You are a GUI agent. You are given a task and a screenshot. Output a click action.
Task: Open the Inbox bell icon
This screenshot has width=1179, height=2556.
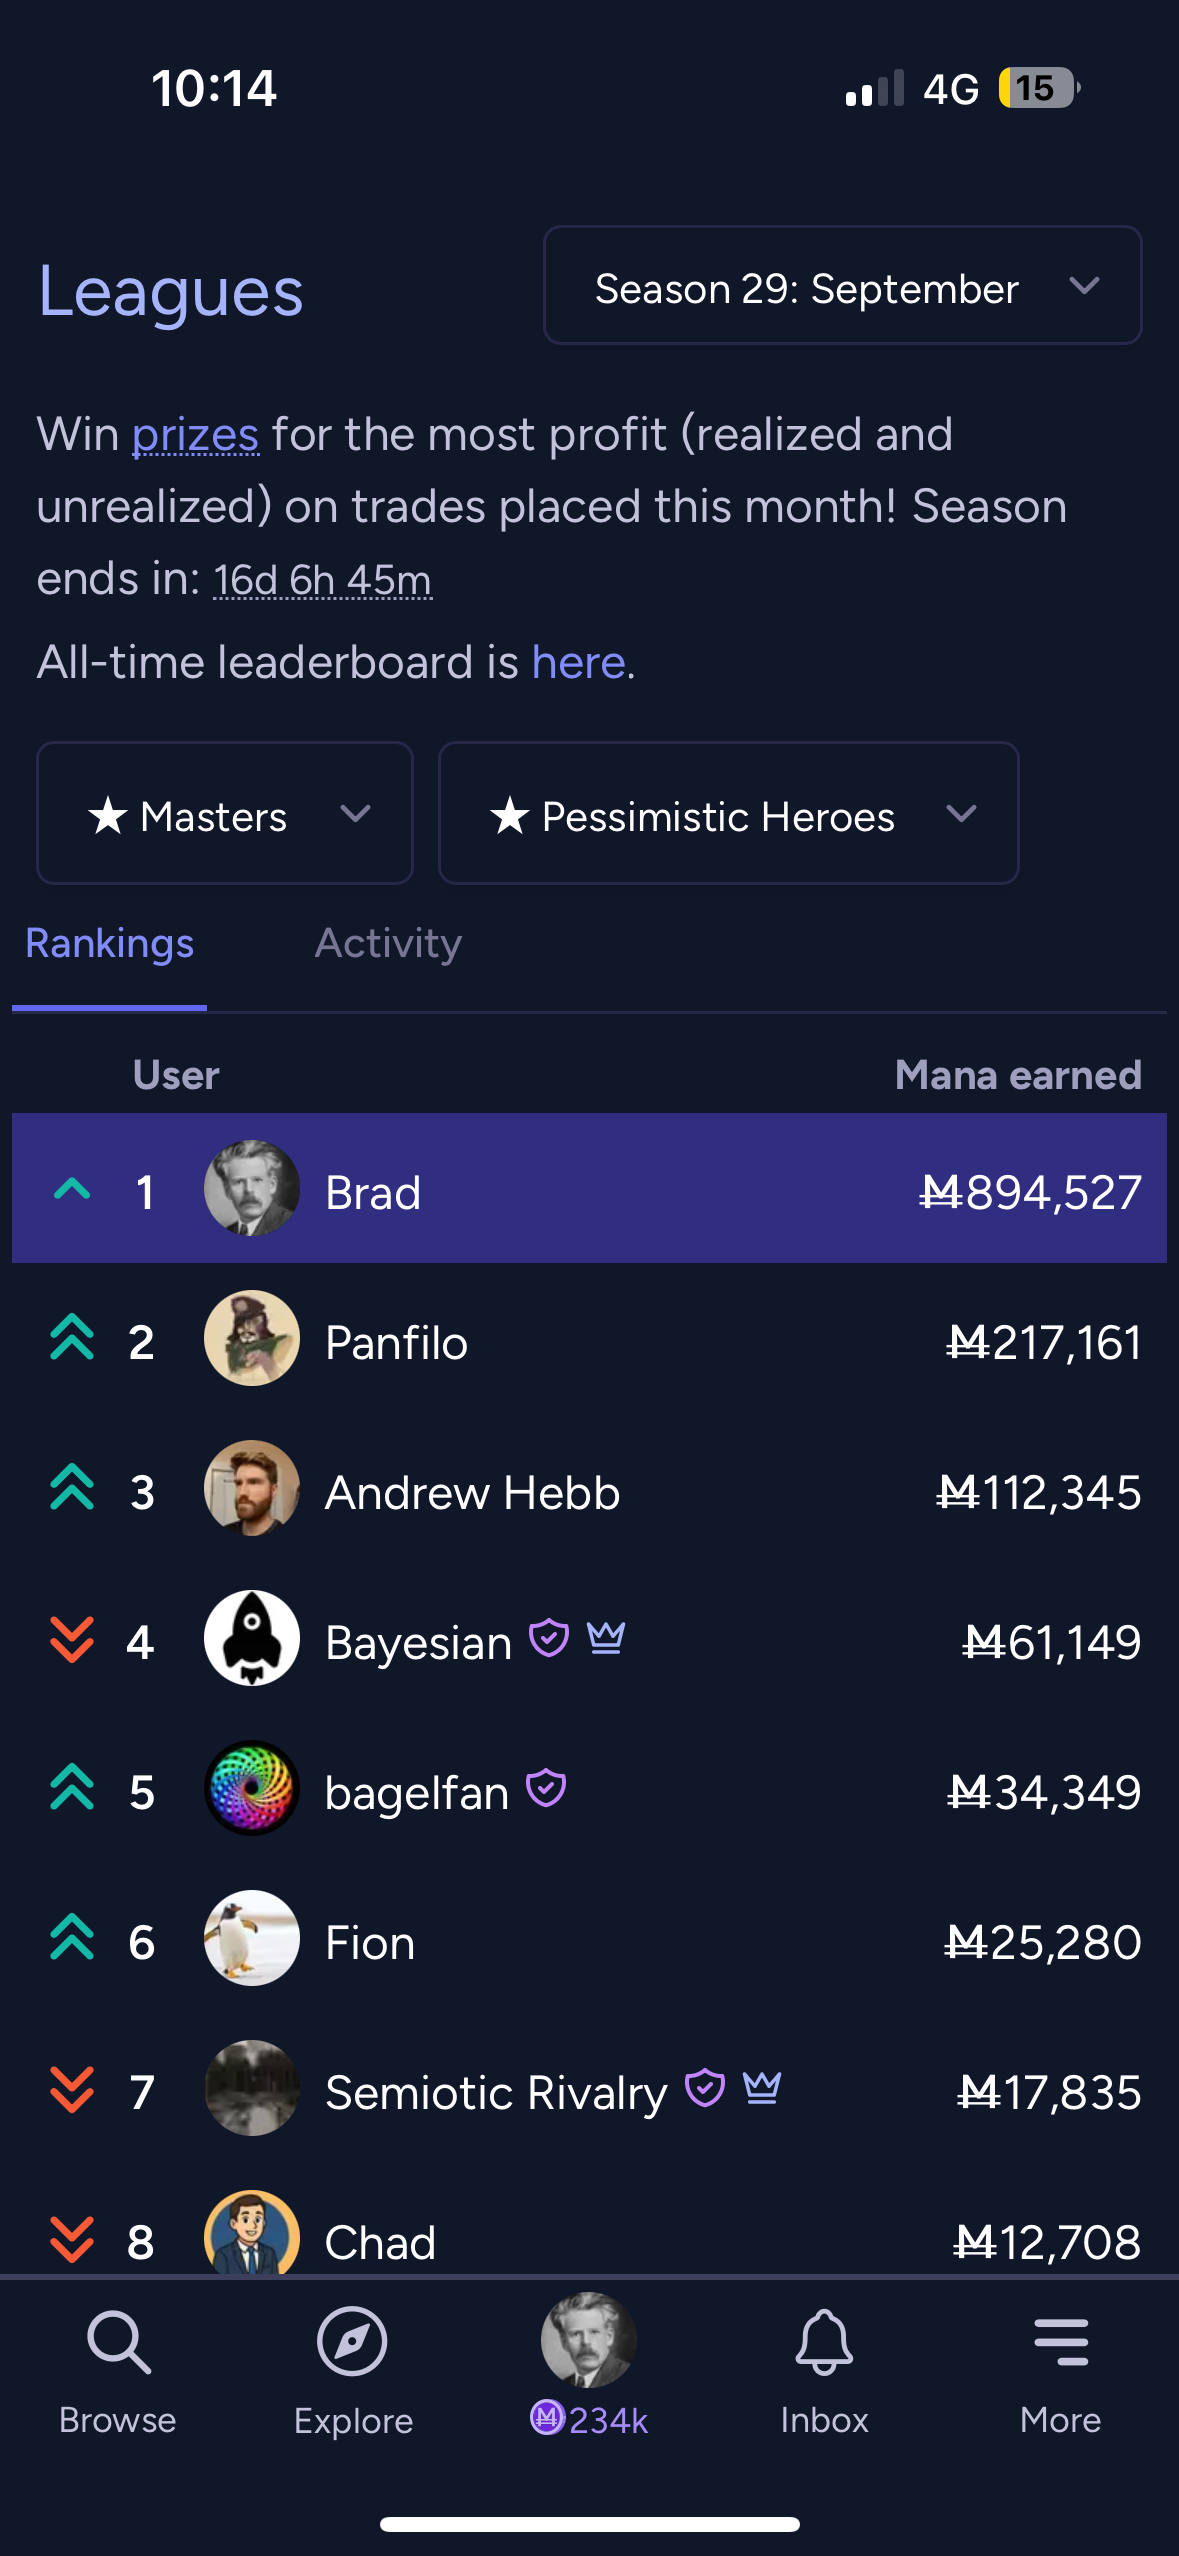(x=824, y=2343)
